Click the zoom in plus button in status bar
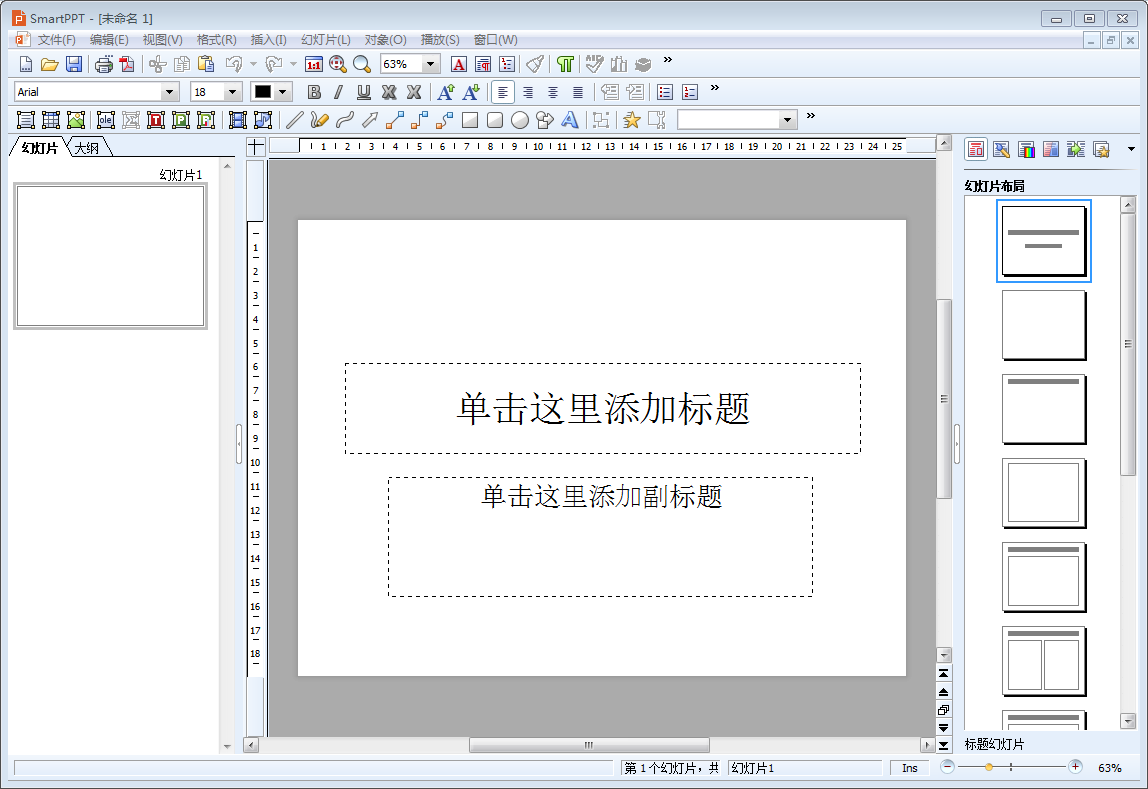This screenshot has height=789, width=1148. point(1075,767)
